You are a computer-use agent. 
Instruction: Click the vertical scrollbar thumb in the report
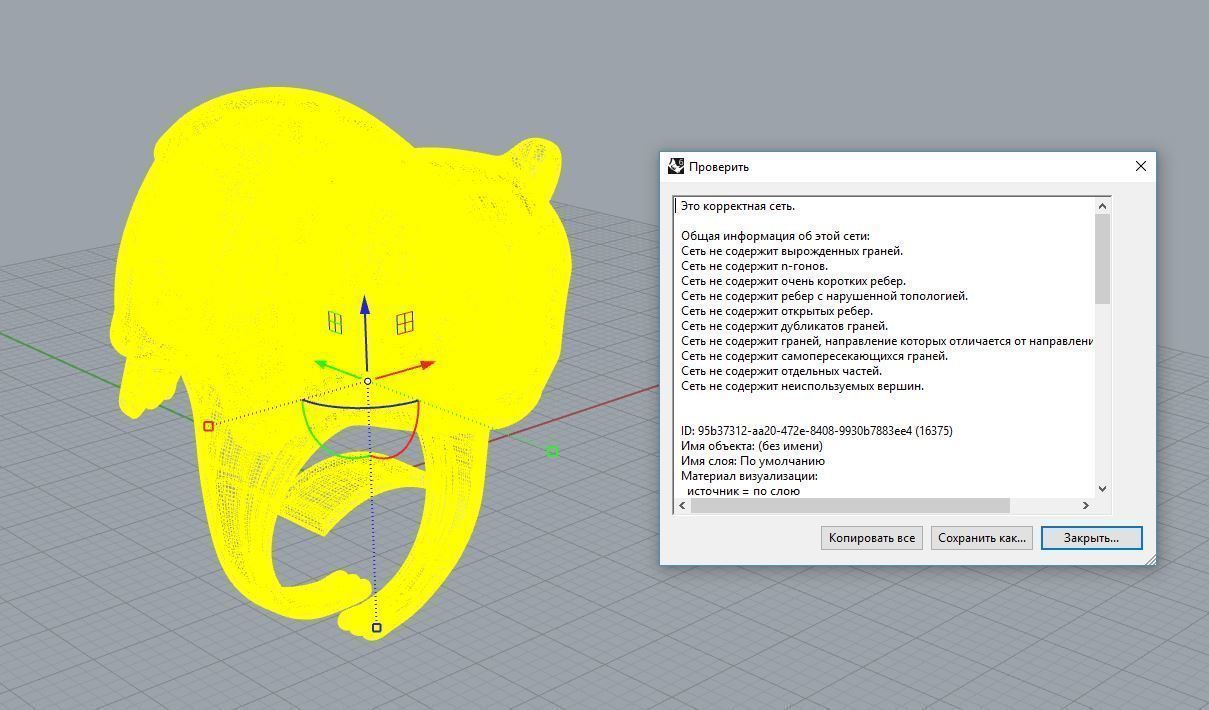tap(1103, 258)
